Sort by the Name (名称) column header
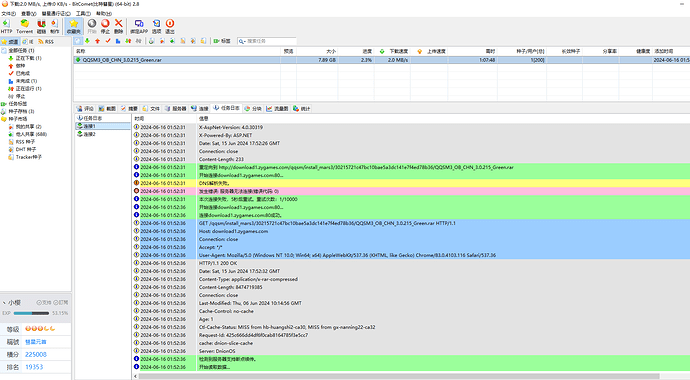 tap(177, 51)
